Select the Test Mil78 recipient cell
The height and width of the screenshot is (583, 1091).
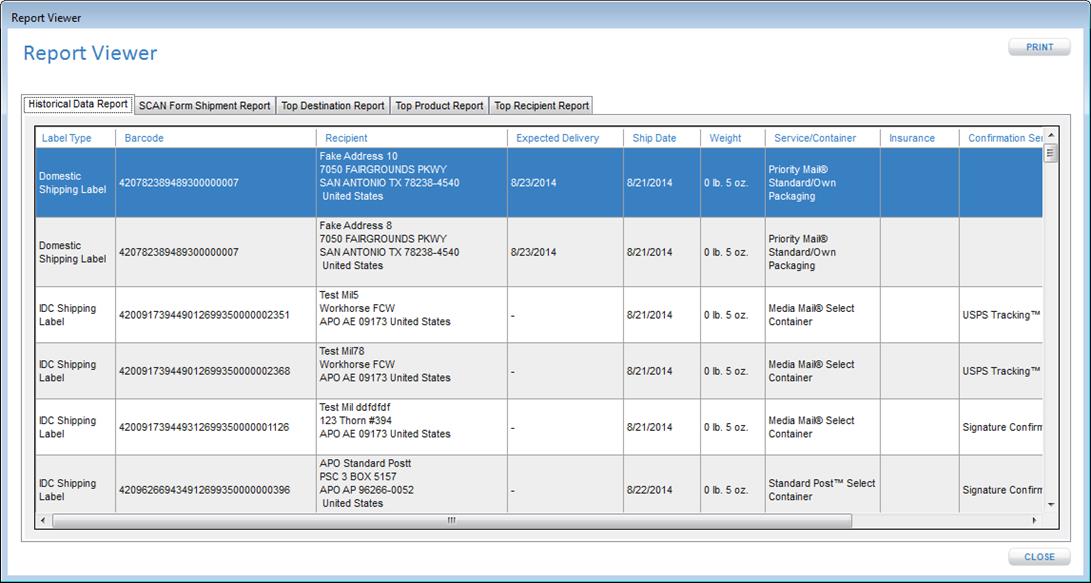(411, 371)
